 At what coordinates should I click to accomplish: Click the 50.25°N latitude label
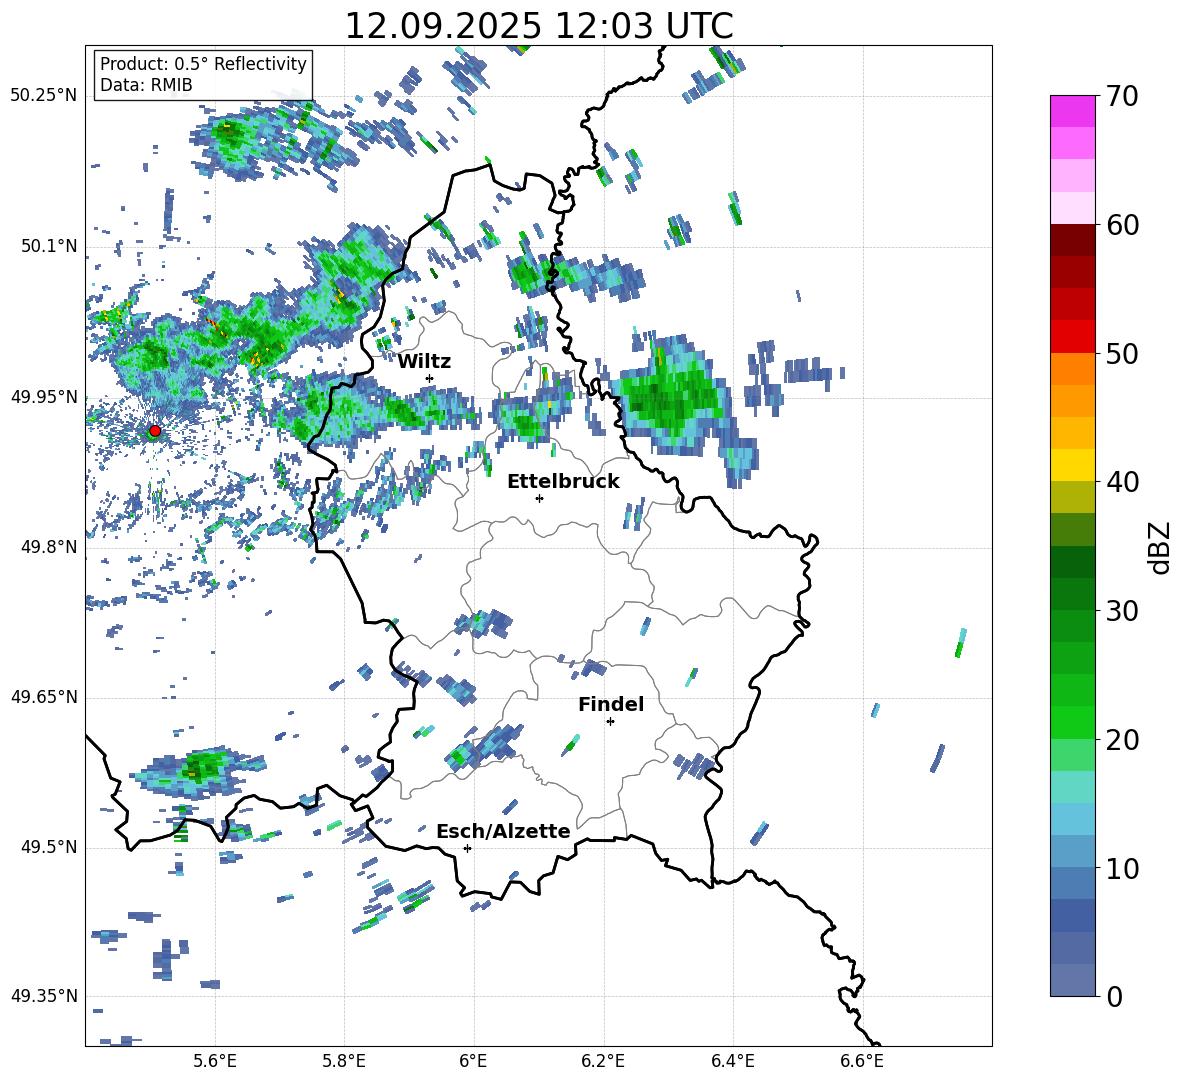[x=44, y=96]
